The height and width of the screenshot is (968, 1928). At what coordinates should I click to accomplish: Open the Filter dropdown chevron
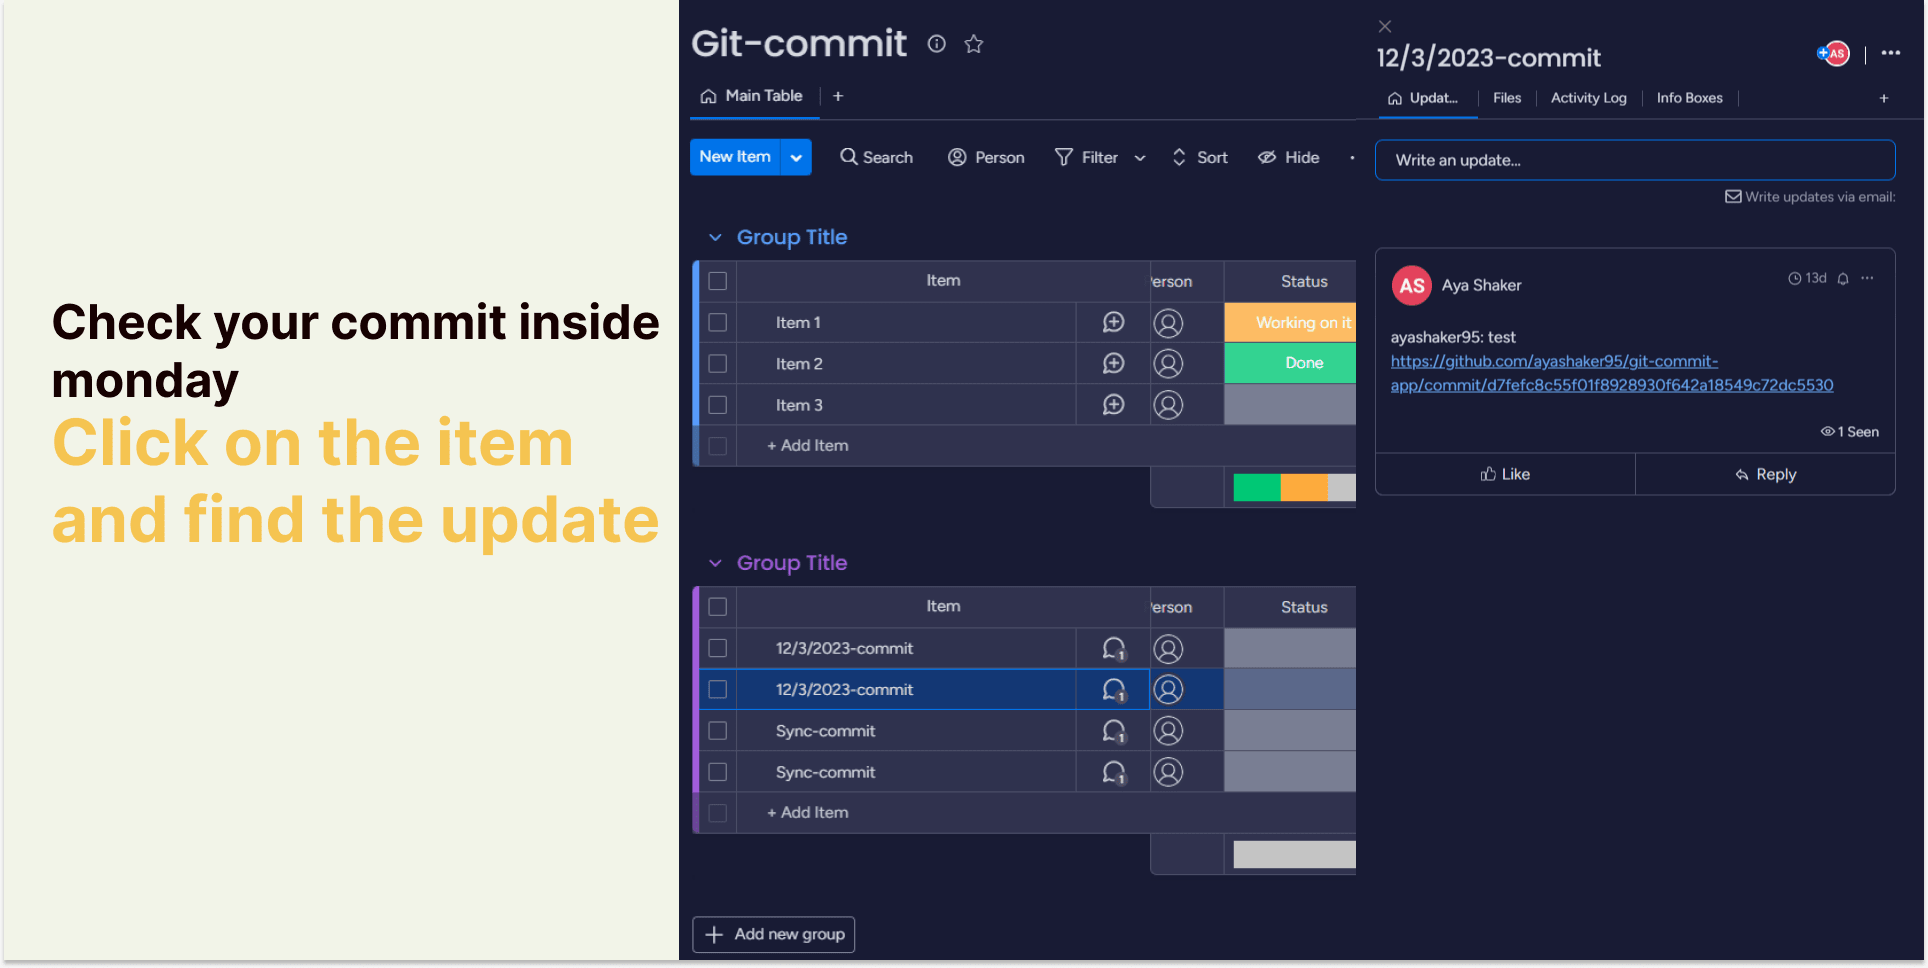[x=1140, y=158]
